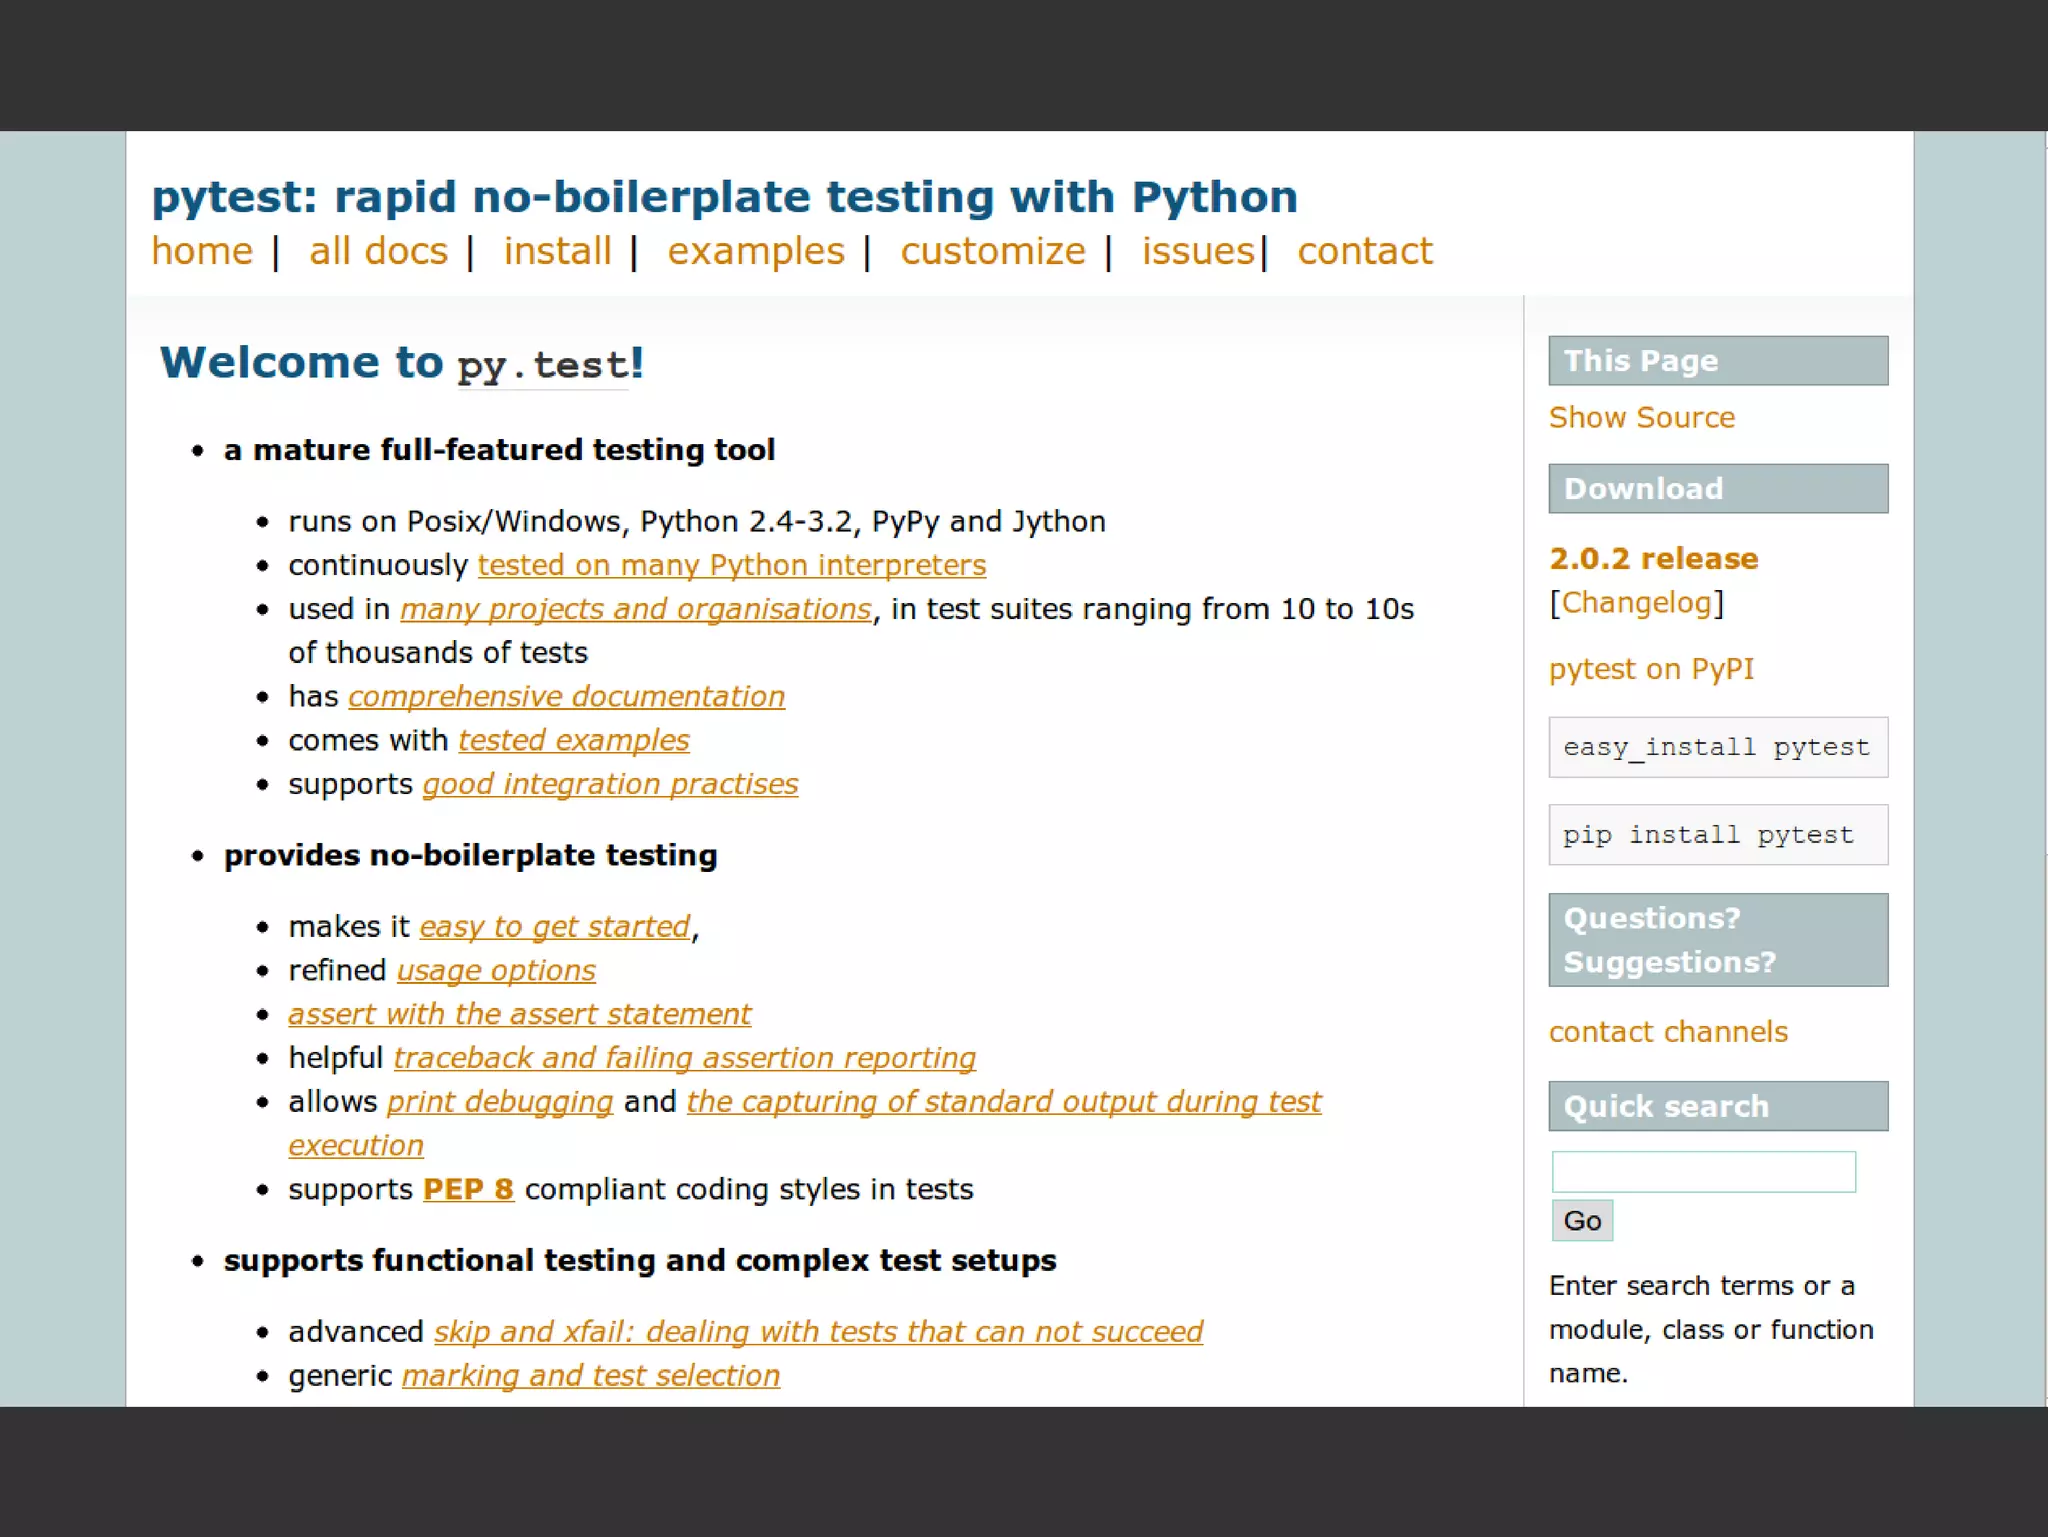Open the easy to get started link

[x=555, y=927]
